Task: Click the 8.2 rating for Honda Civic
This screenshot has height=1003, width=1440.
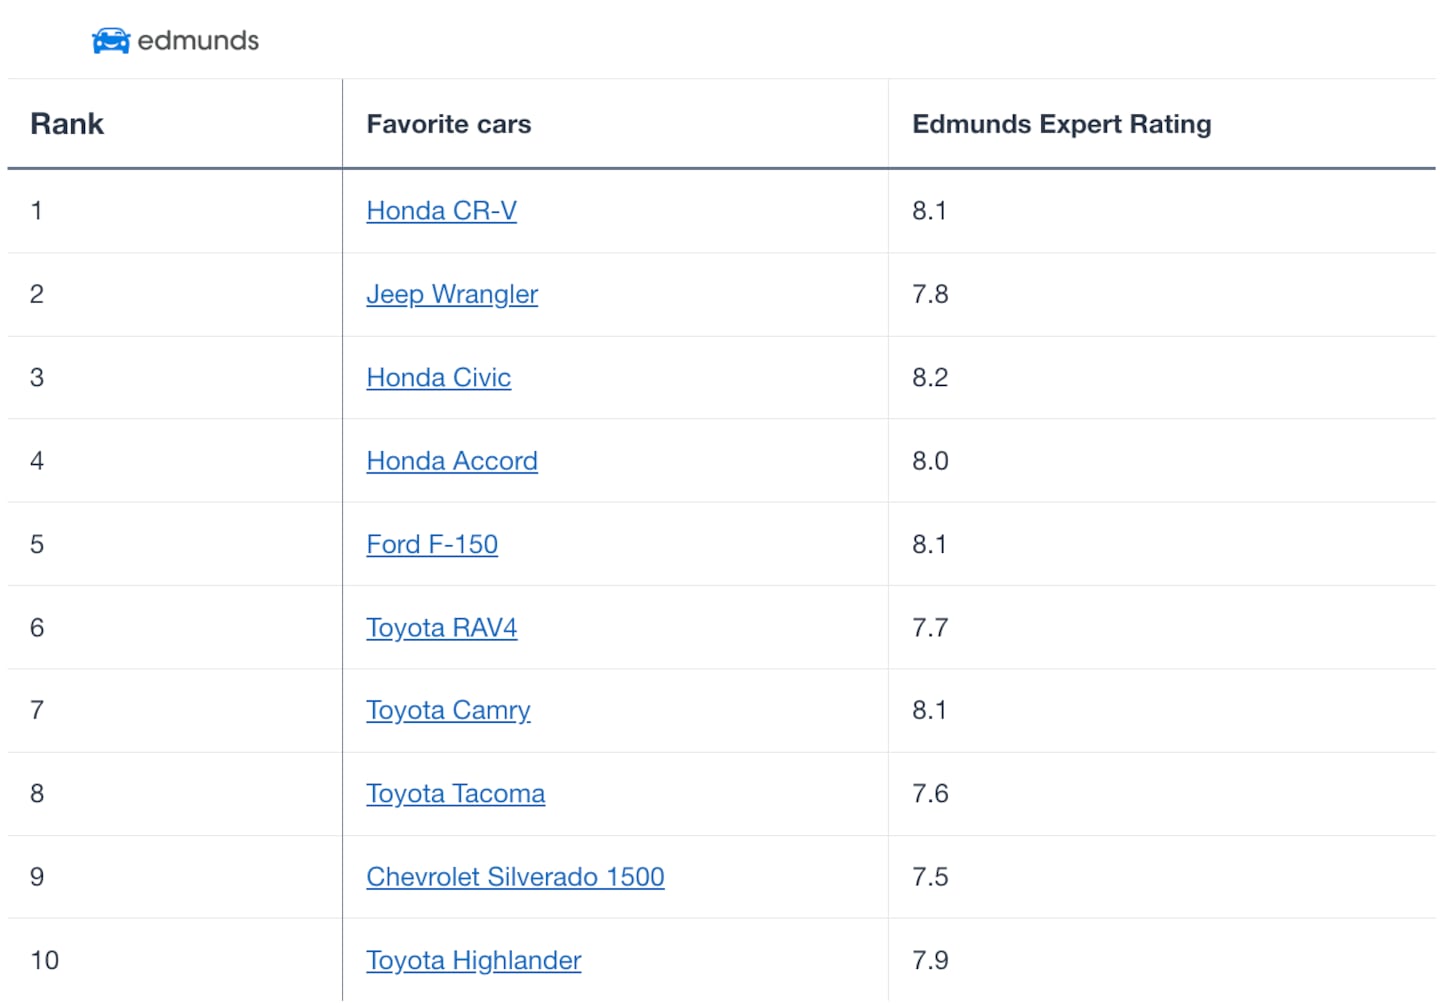Action: point(930,378)
